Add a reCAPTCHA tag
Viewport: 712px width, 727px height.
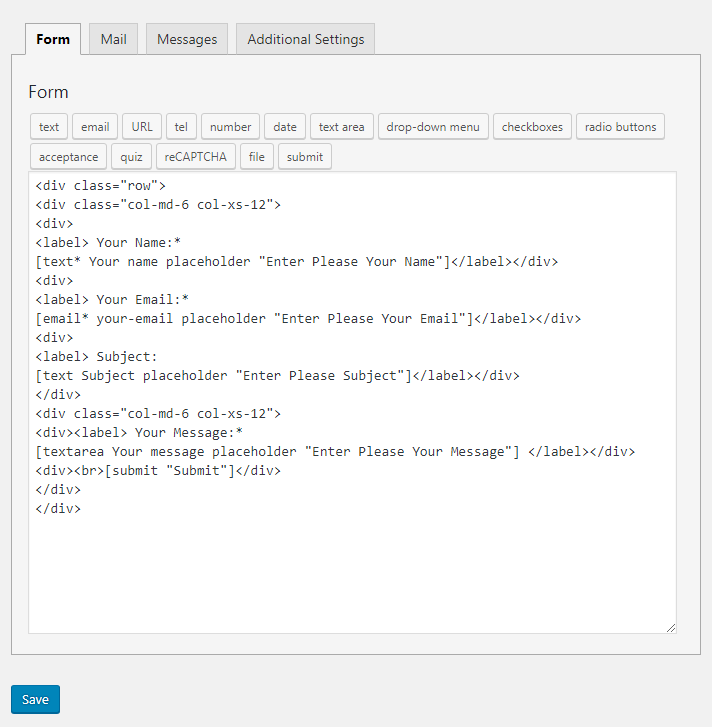point(196,157)
